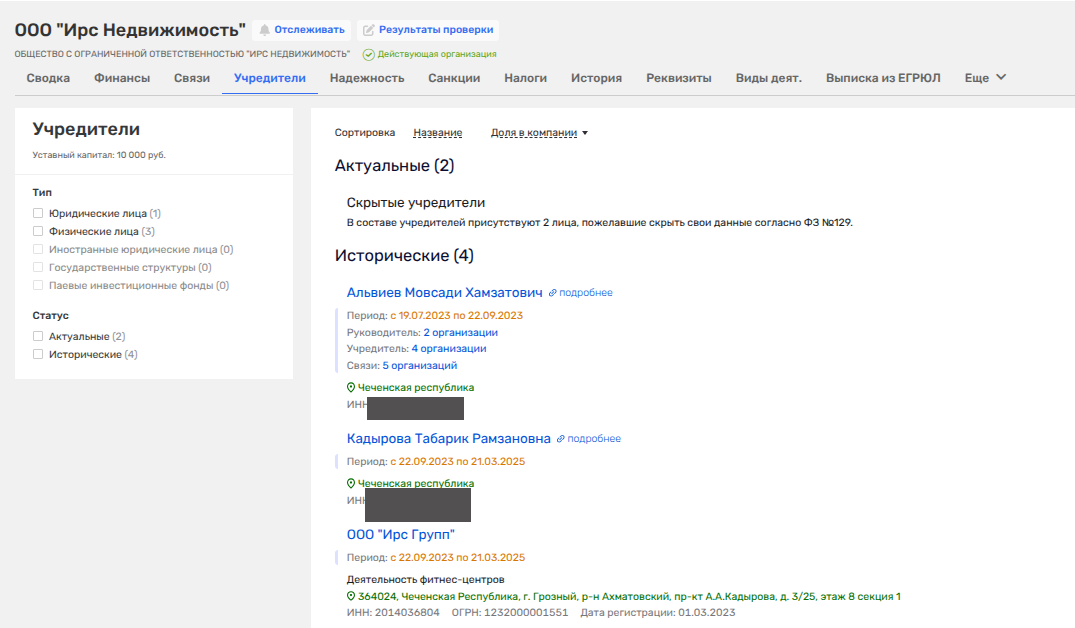Open the История tab
This screenshot has height=628, width=1075.
596,78
